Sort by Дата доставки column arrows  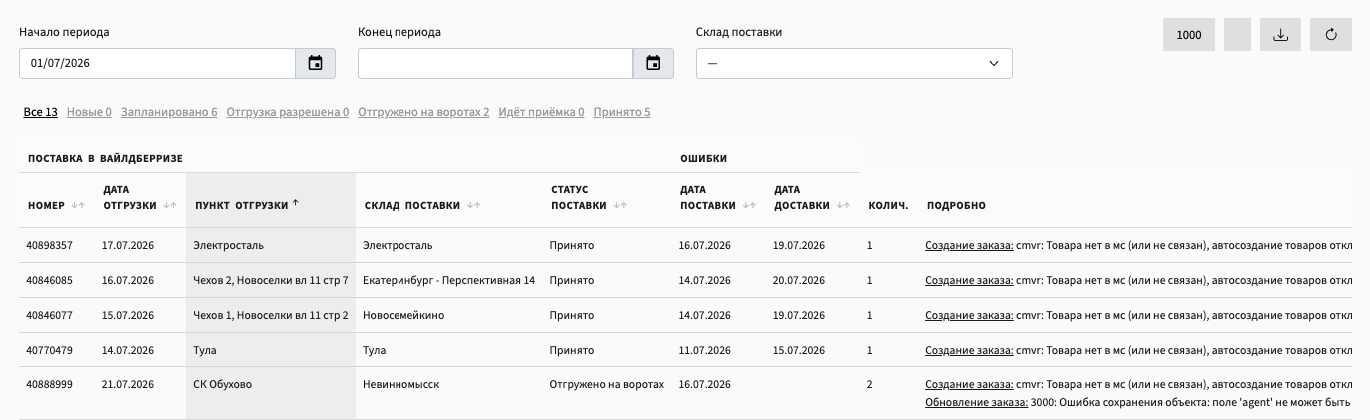[x=843, y=206]
